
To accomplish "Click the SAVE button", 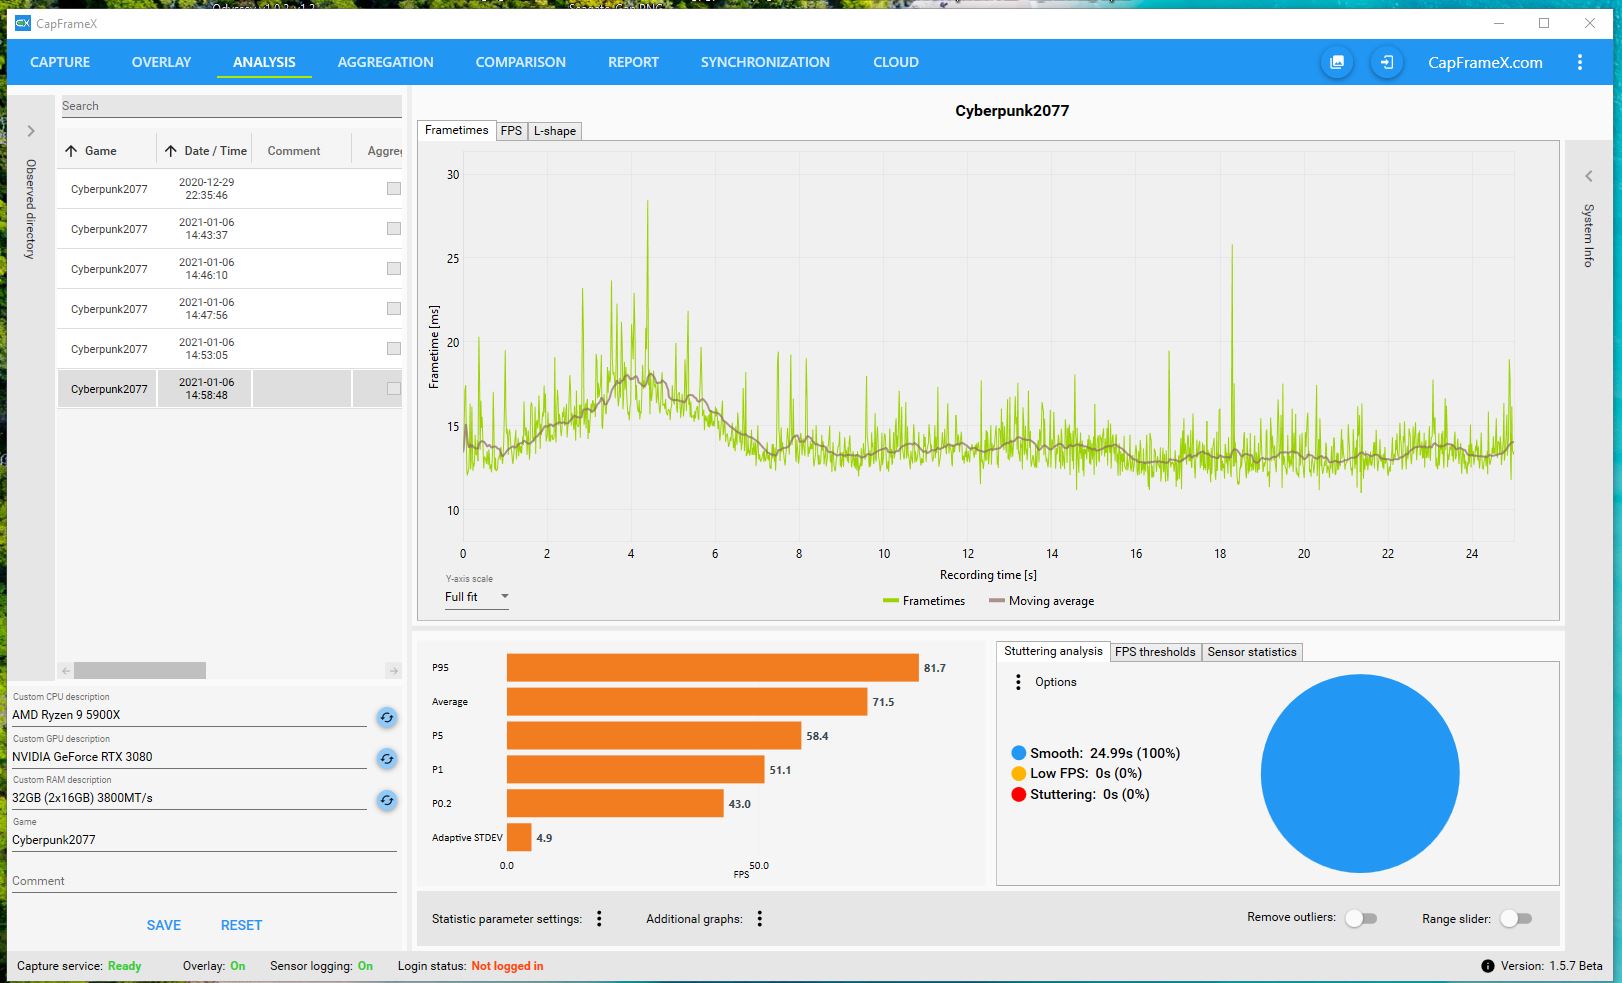I will (164, 925).
